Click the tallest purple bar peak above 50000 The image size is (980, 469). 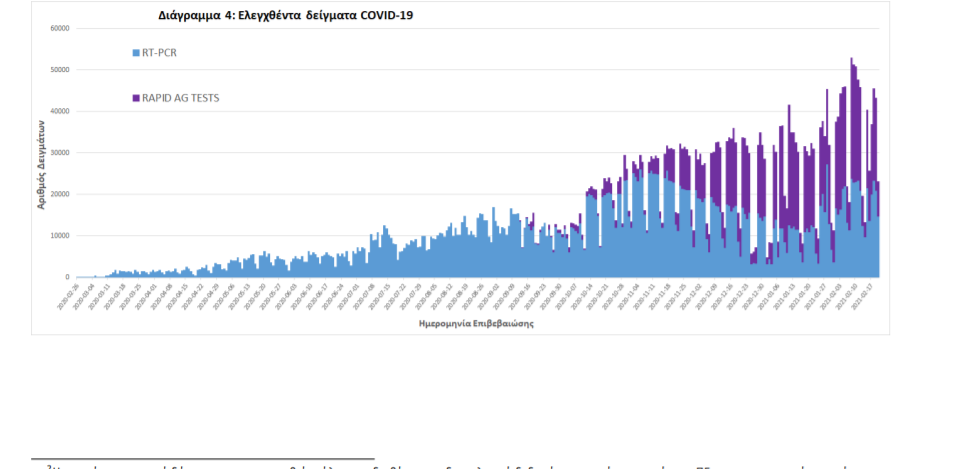852,62
